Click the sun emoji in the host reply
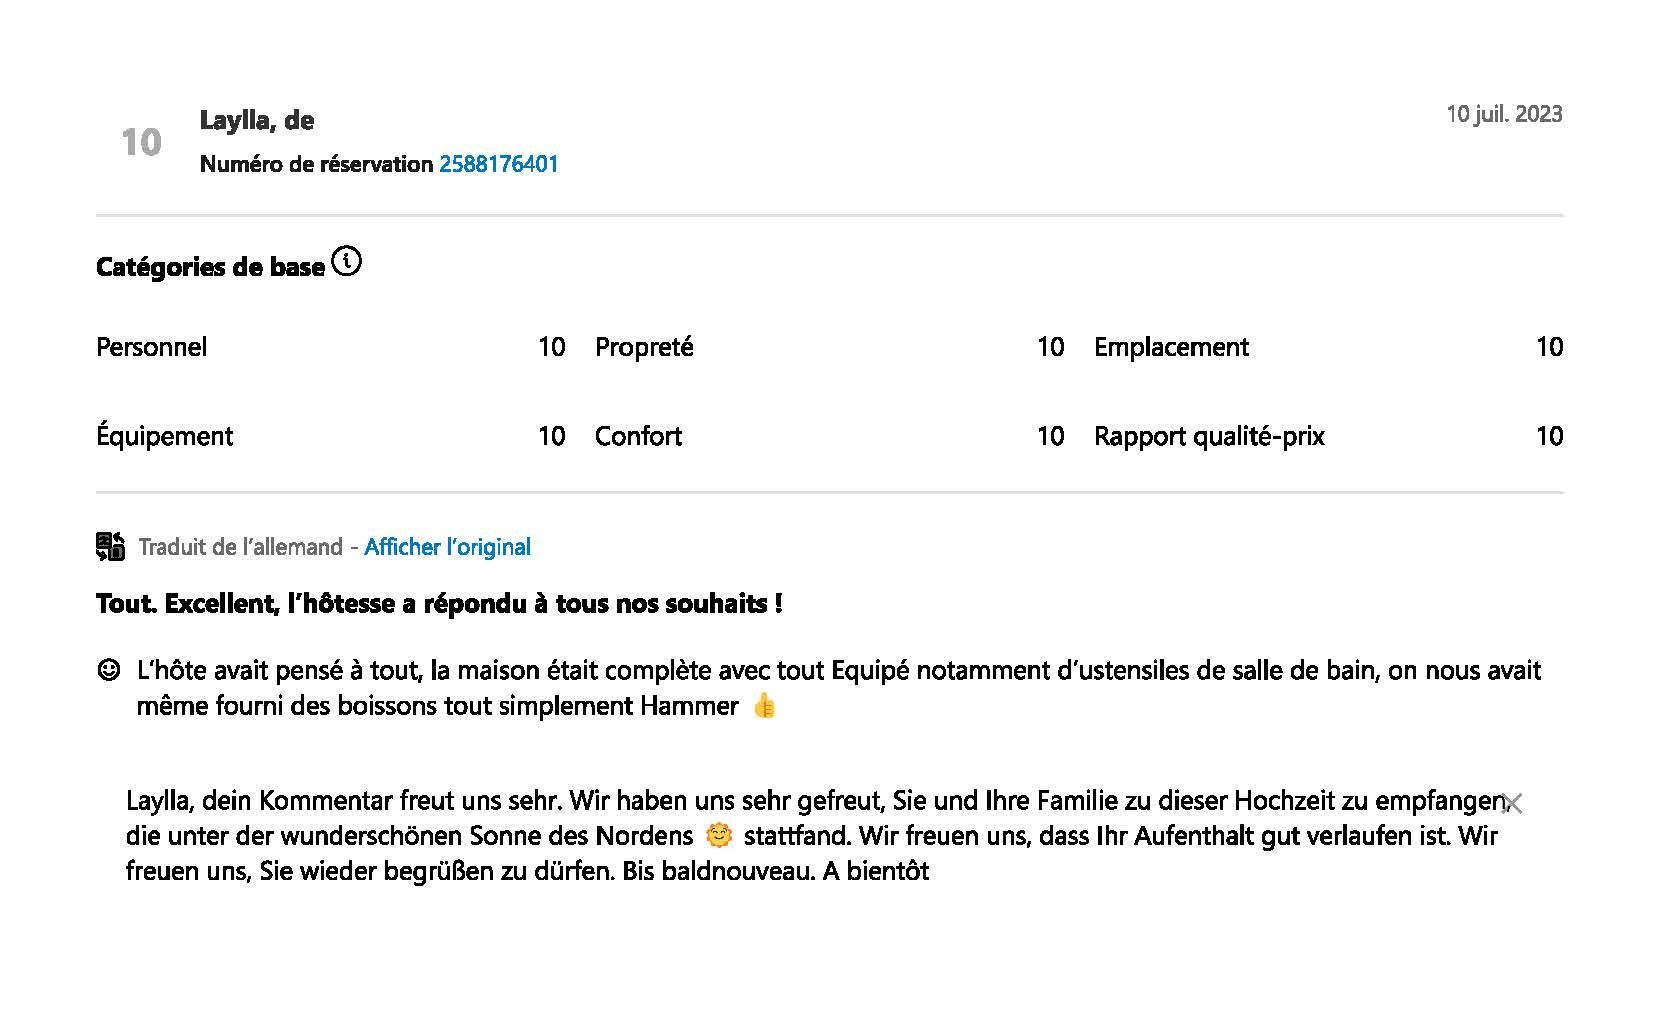 [x=718, y=835]
